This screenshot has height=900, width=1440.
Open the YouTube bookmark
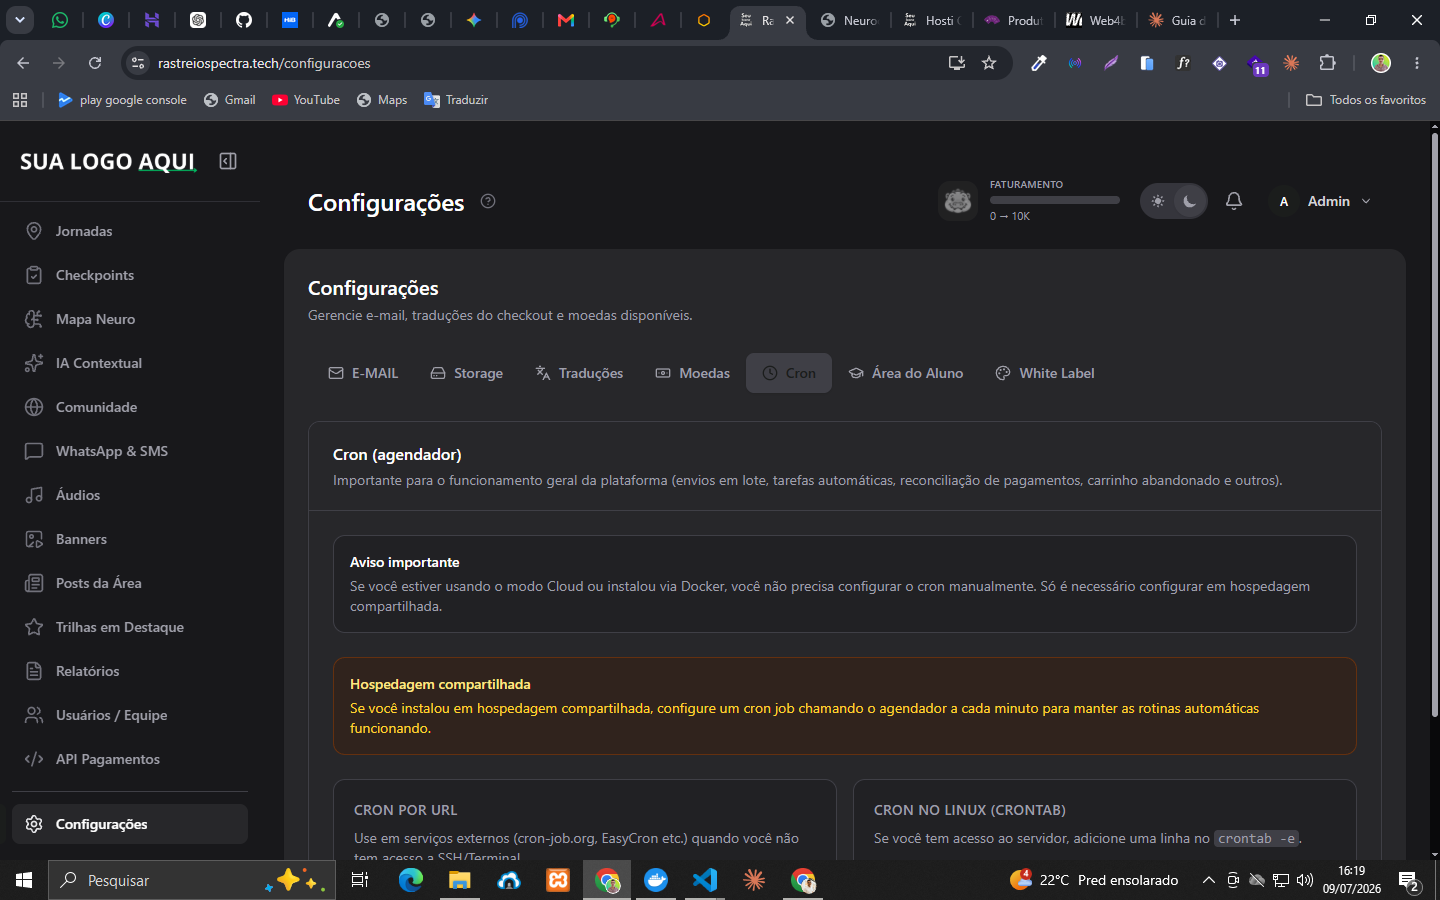[306, 100]
